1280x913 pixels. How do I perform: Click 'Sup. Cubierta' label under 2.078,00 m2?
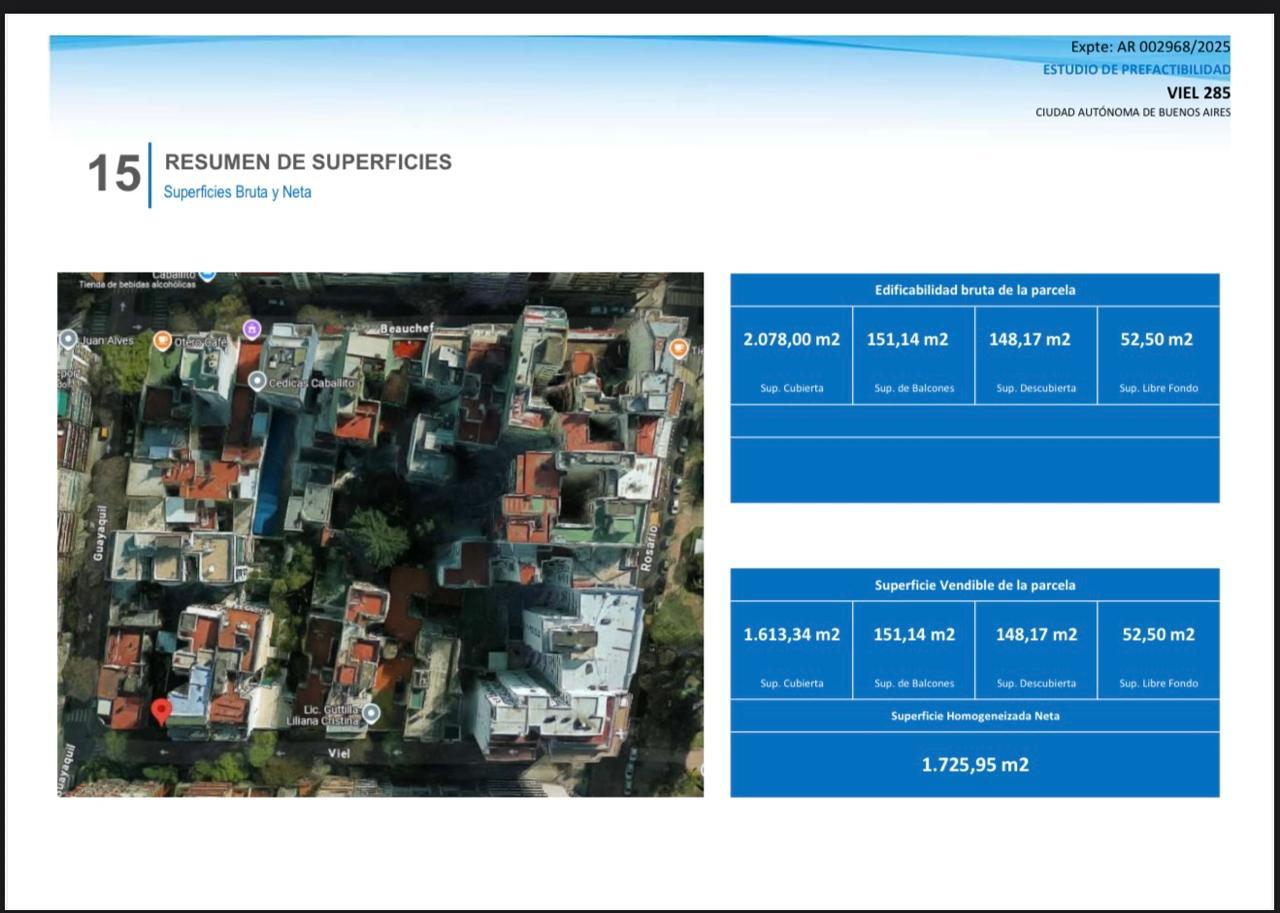pos(791,388)
